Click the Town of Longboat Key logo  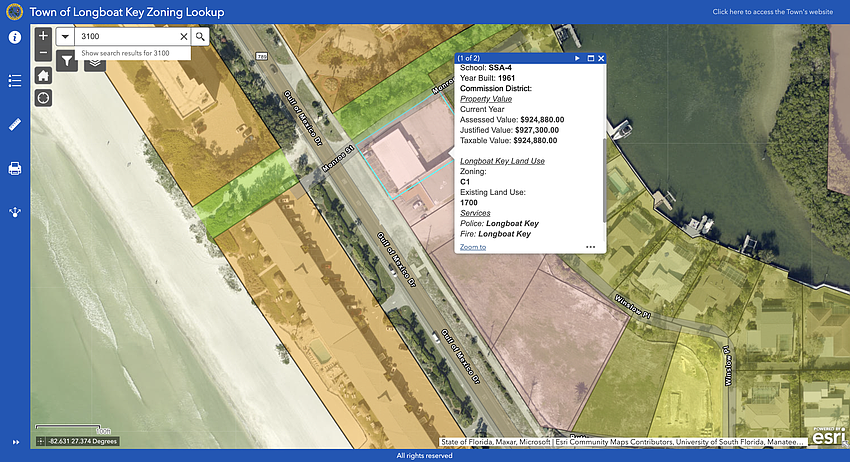point(14,11)
